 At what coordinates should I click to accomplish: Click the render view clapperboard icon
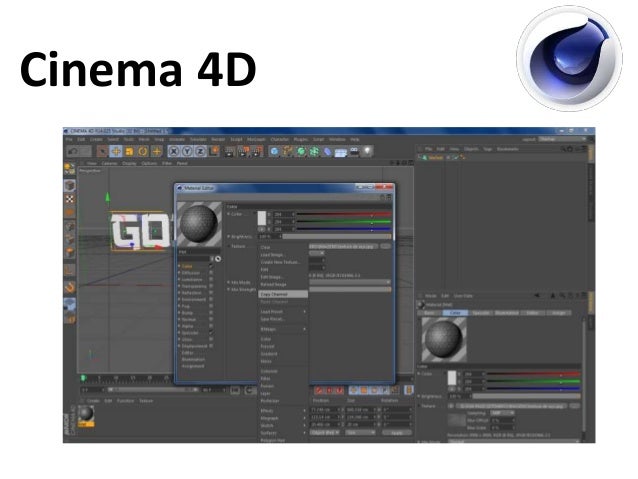point(230,152)
